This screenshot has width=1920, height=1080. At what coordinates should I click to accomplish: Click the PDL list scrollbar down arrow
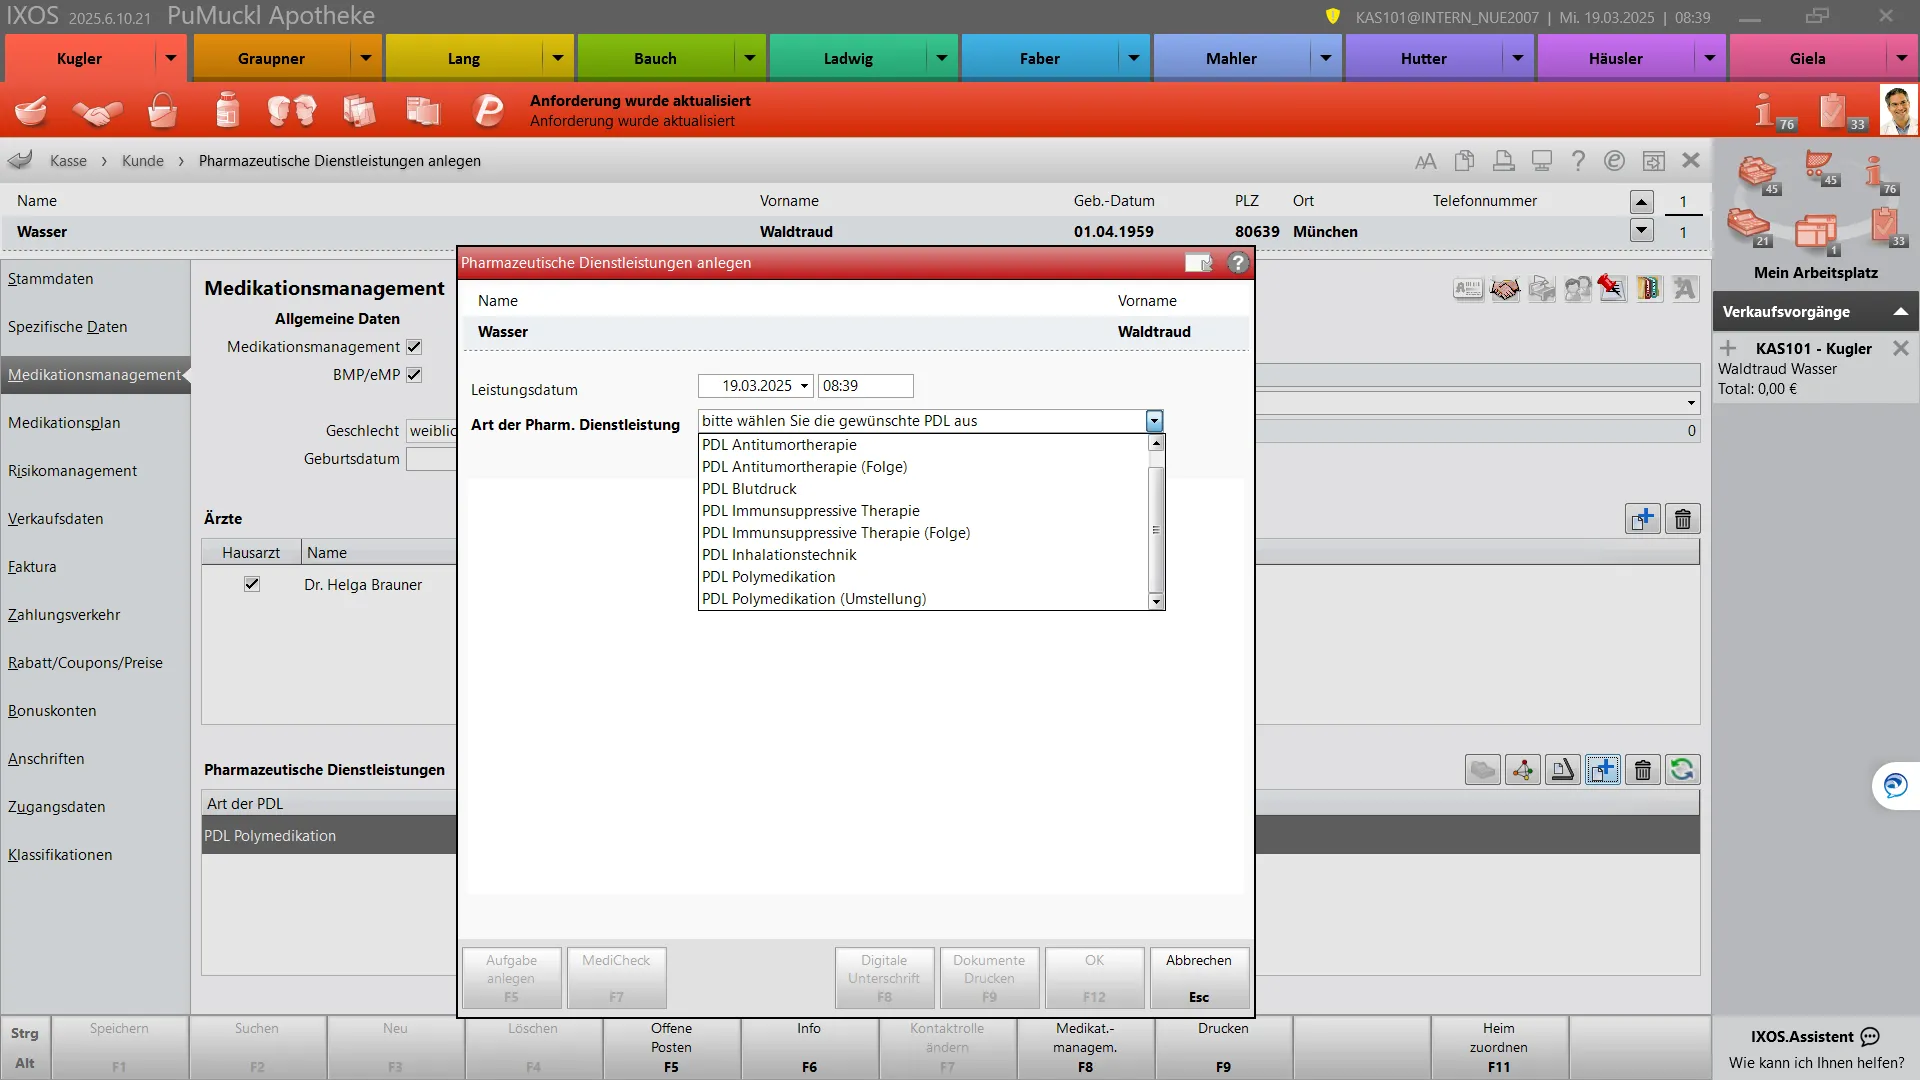pyautogui.click(x=1156, y=601)
